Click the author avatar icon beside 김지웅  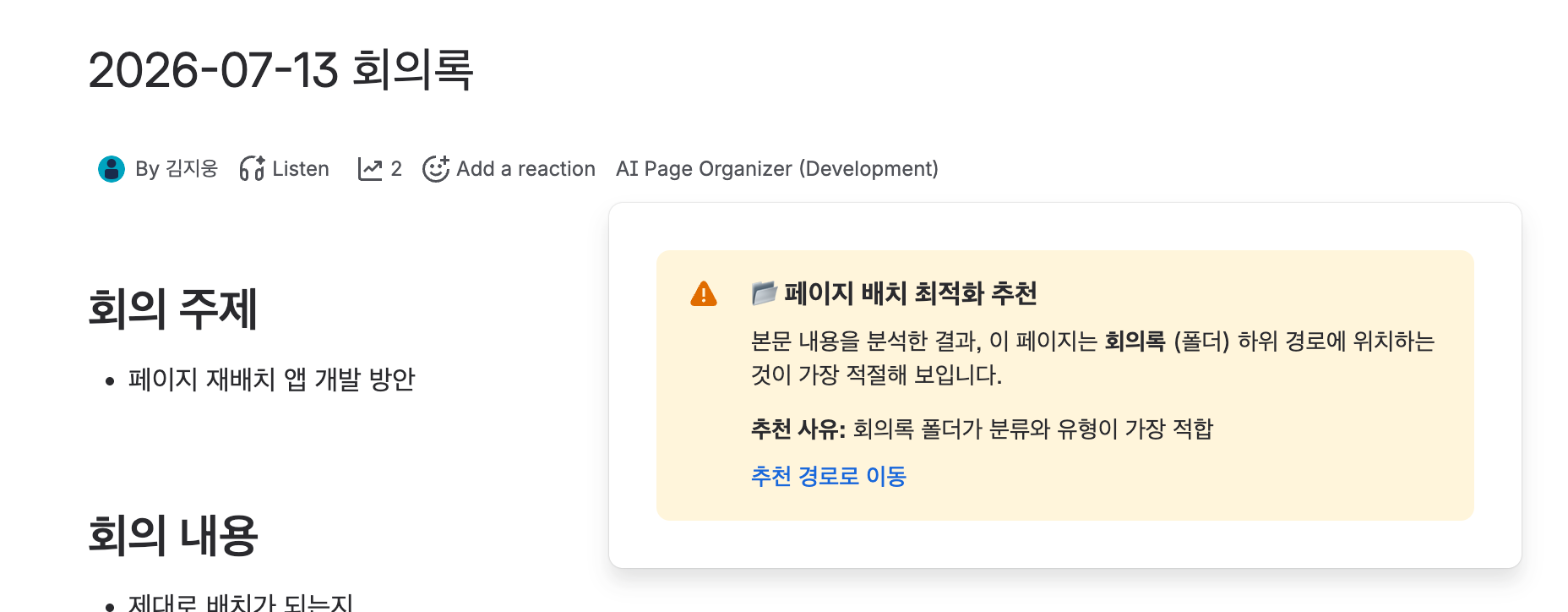point(111,169)
